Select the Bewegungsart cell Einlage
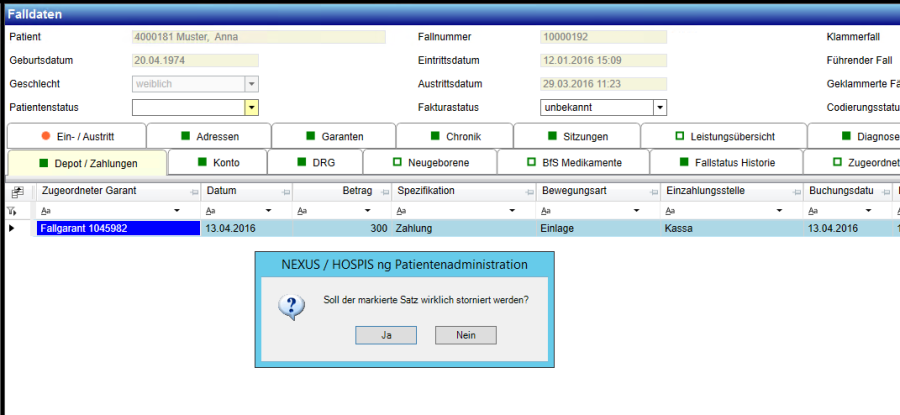Image resolution: width=900 pixels, height=415 pixels. tap(598, 228)
